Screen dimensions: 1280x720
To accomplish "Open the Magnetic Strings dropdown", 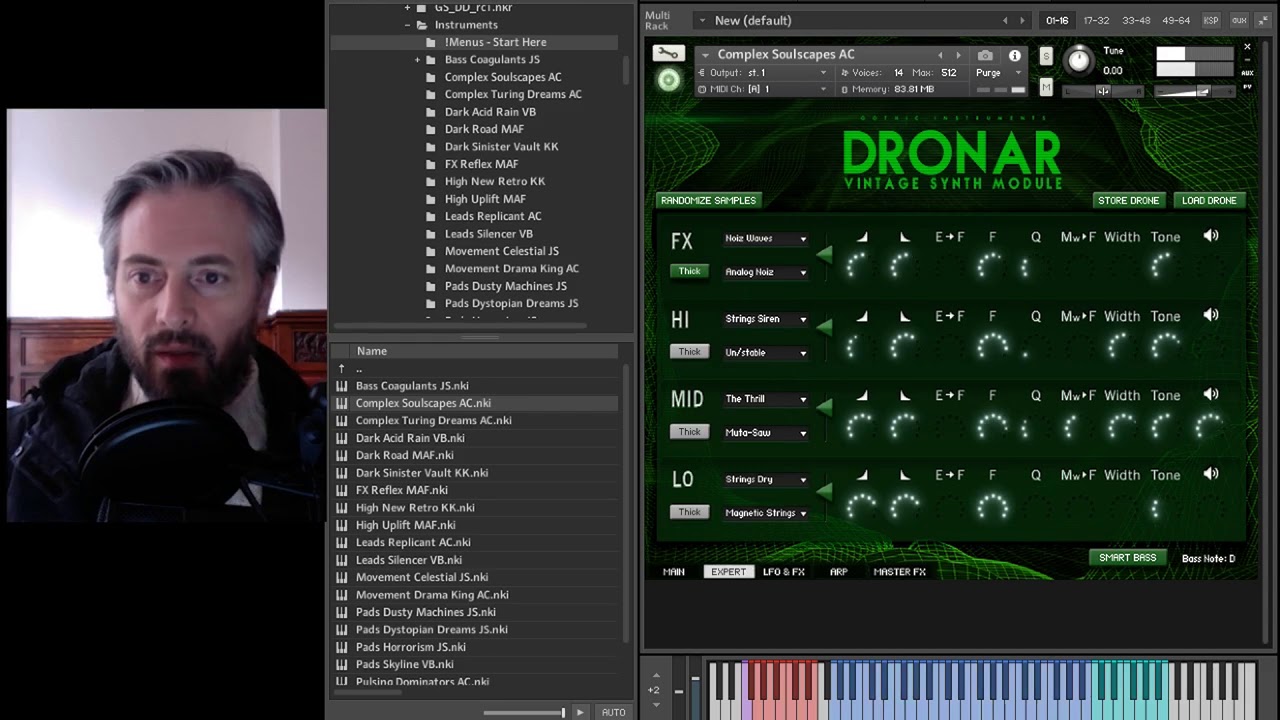I will coord(766,513).
